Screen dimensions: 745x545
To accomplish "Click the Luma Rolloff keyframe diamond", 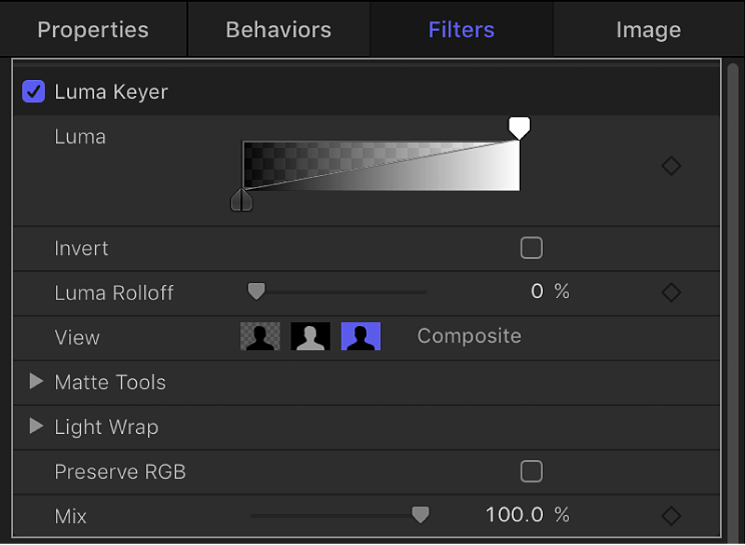I will pos(671,293).
